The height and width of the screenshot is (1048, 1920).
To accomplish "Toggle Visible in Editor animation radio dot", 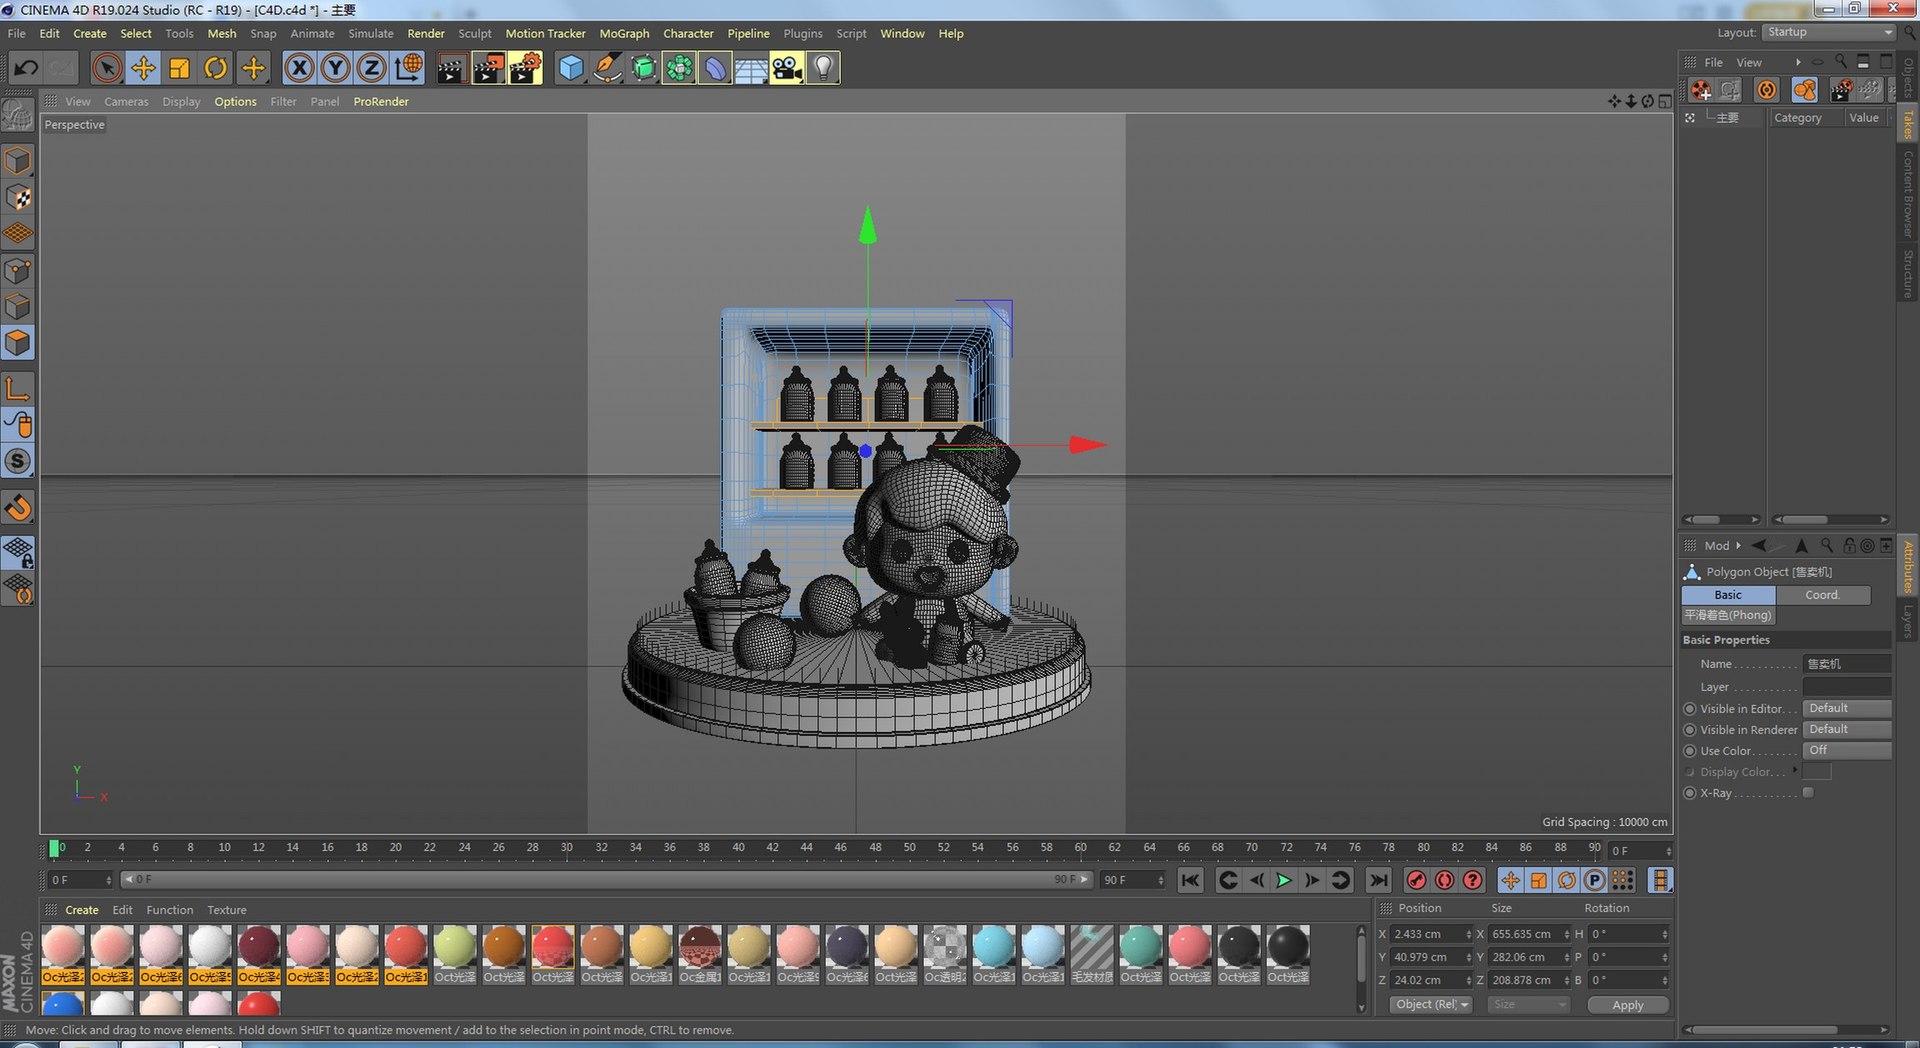I will click(1690, 708).
